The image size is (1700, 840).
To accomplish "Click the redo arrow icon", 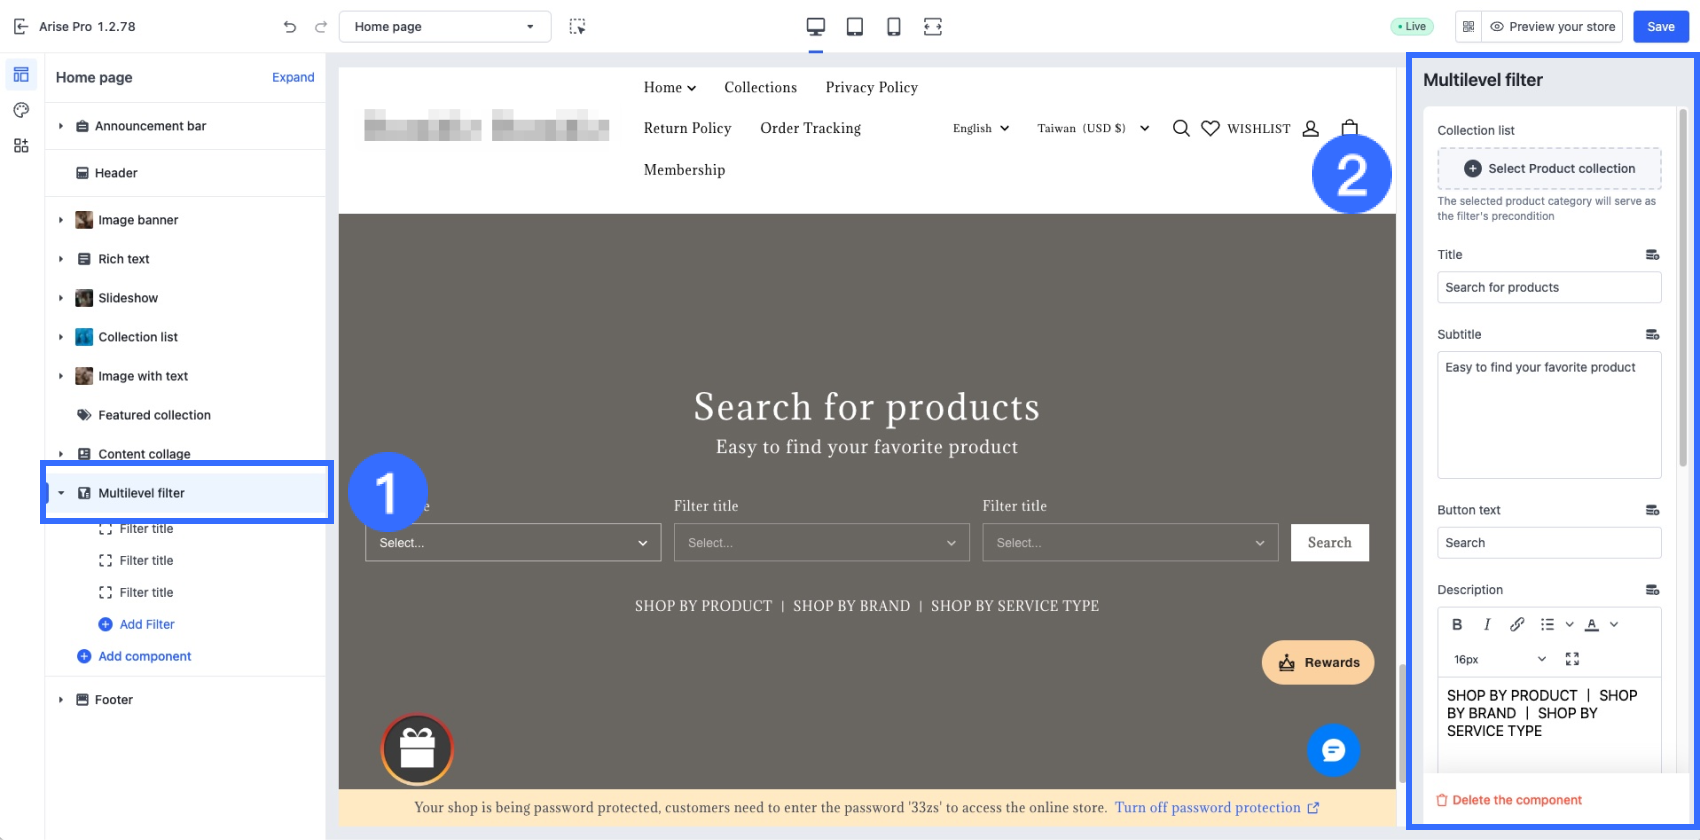I will point(321,27).
